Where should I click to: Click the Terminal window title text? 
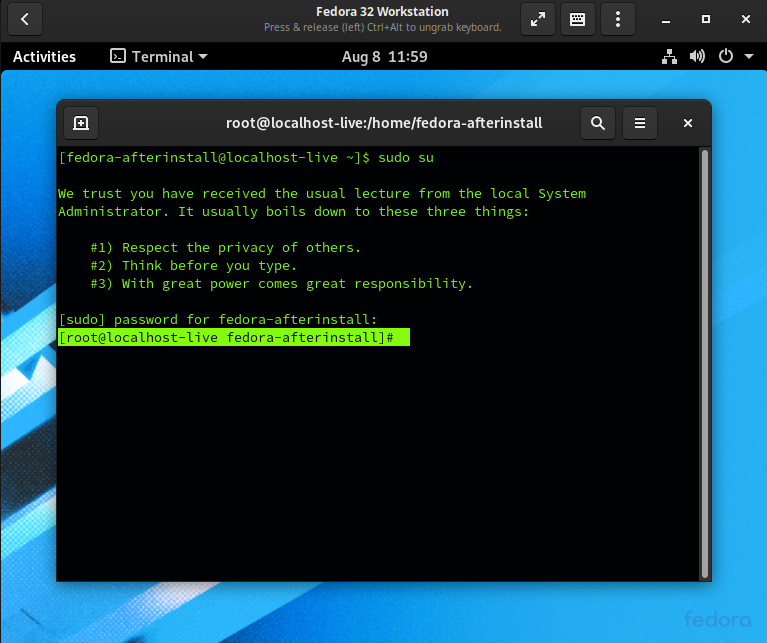[384, 123]
